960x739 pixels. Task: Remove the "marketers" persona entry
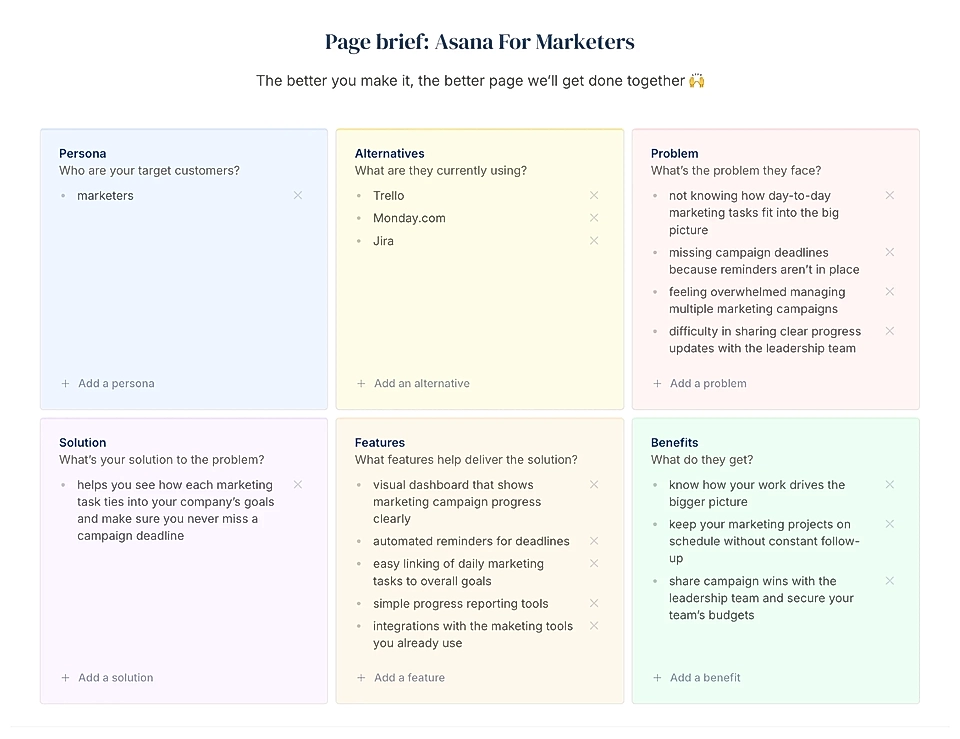tap(298, 195)
